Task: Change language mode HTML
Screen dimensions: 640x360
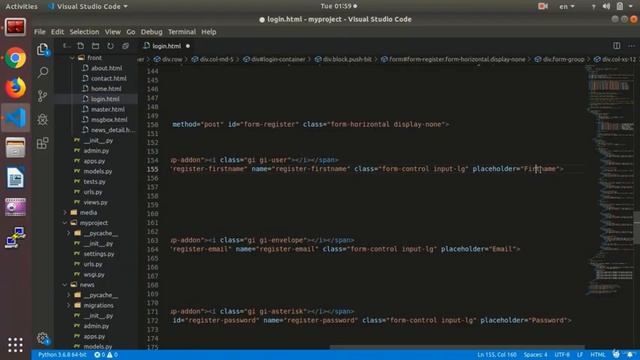Action: (598, 355)
